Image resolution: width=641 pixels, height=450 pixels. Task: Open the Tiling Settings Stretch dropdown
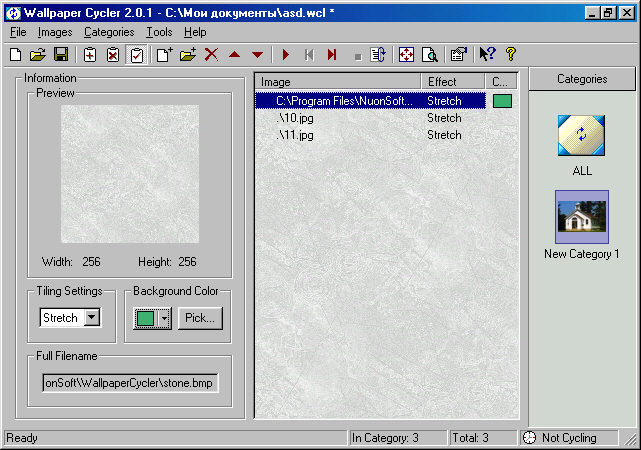[x=92, y=318]
